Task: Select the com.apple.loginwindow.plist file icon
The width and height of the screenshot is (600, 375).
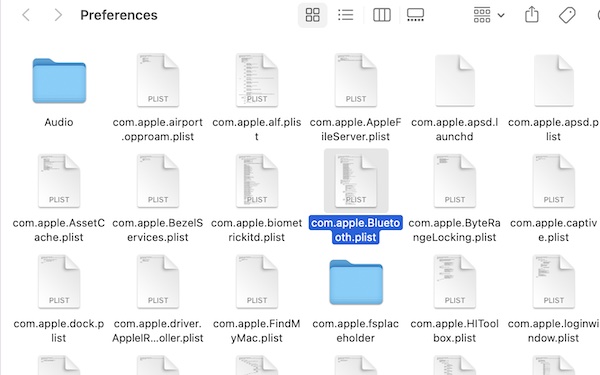Action: click(x=553, y=282)
